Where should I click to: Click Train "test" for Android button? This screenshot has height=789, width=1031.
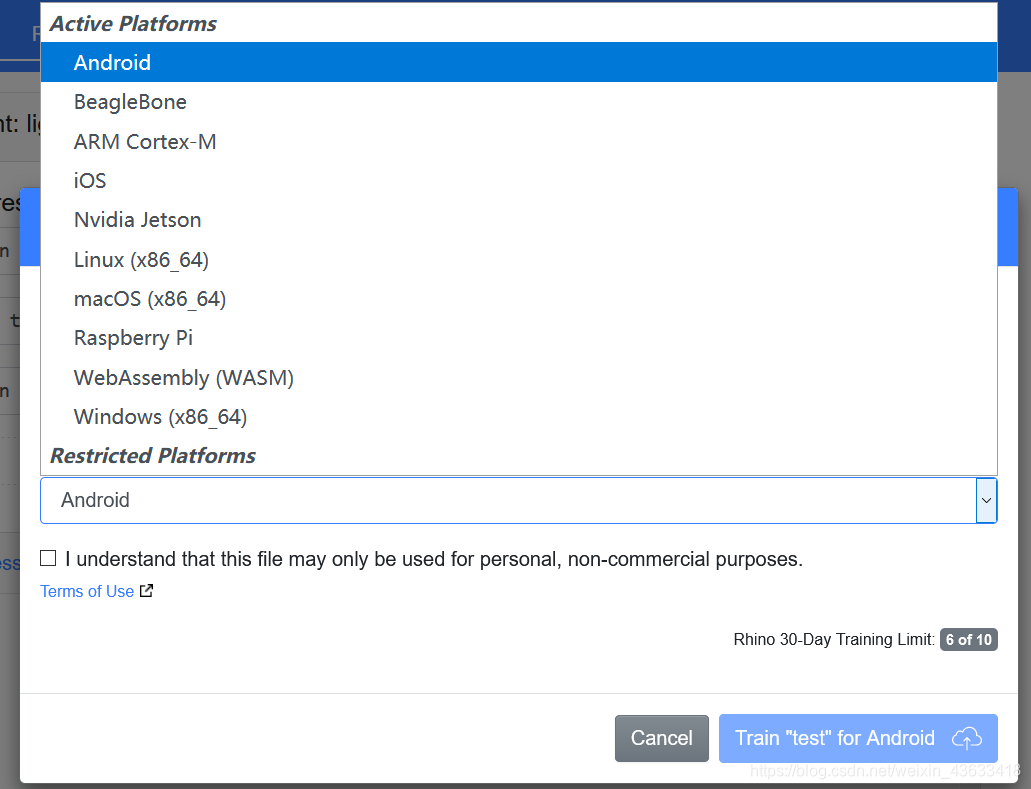pos(858,738)
